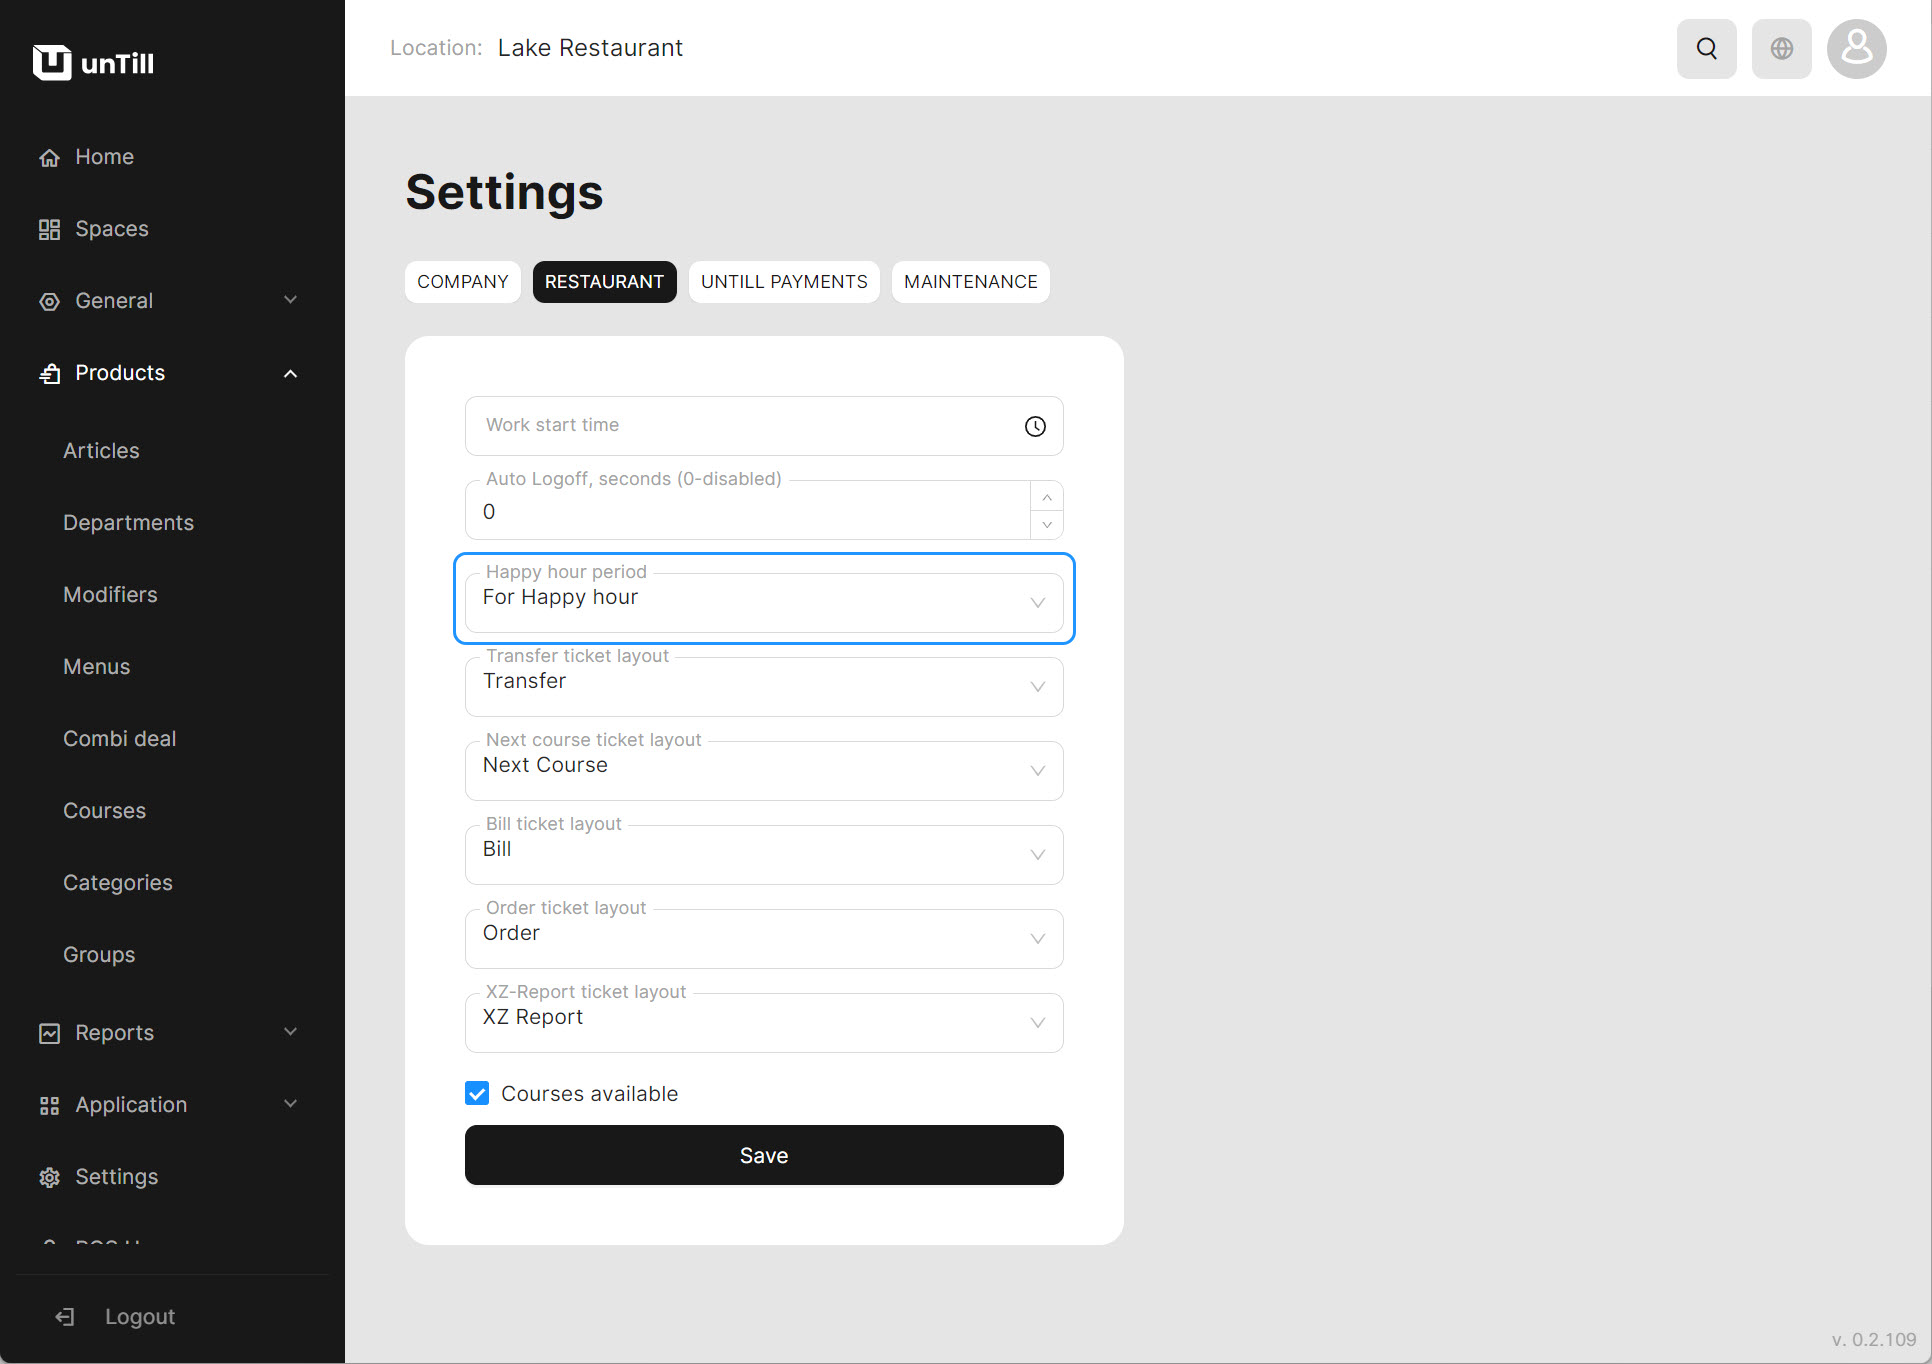Viewport: 1932px width, 1364px height.
Task: Open the language globe icon
Action: coord(1781,48)
